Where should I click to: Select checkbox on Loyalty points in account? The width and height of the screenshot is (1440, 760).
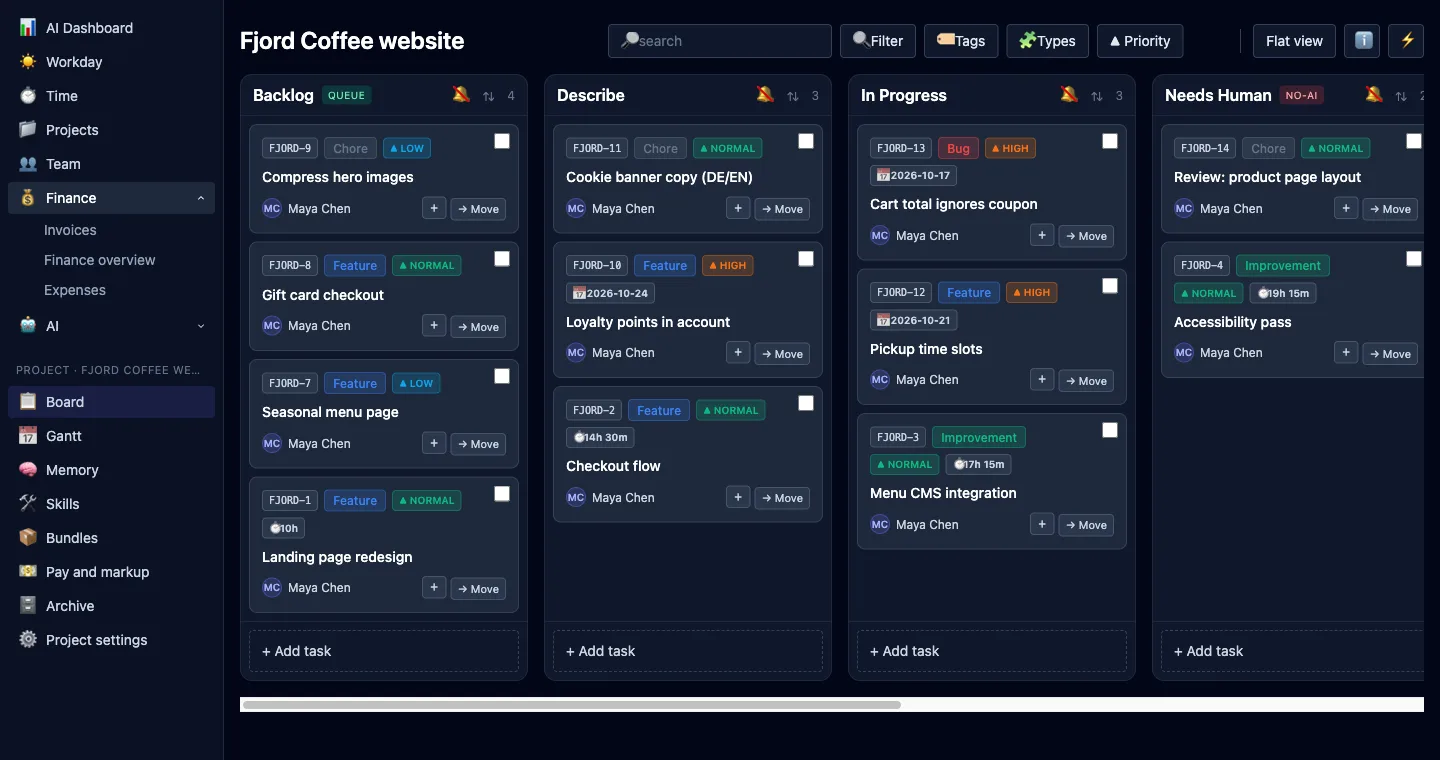coord(806,259)
